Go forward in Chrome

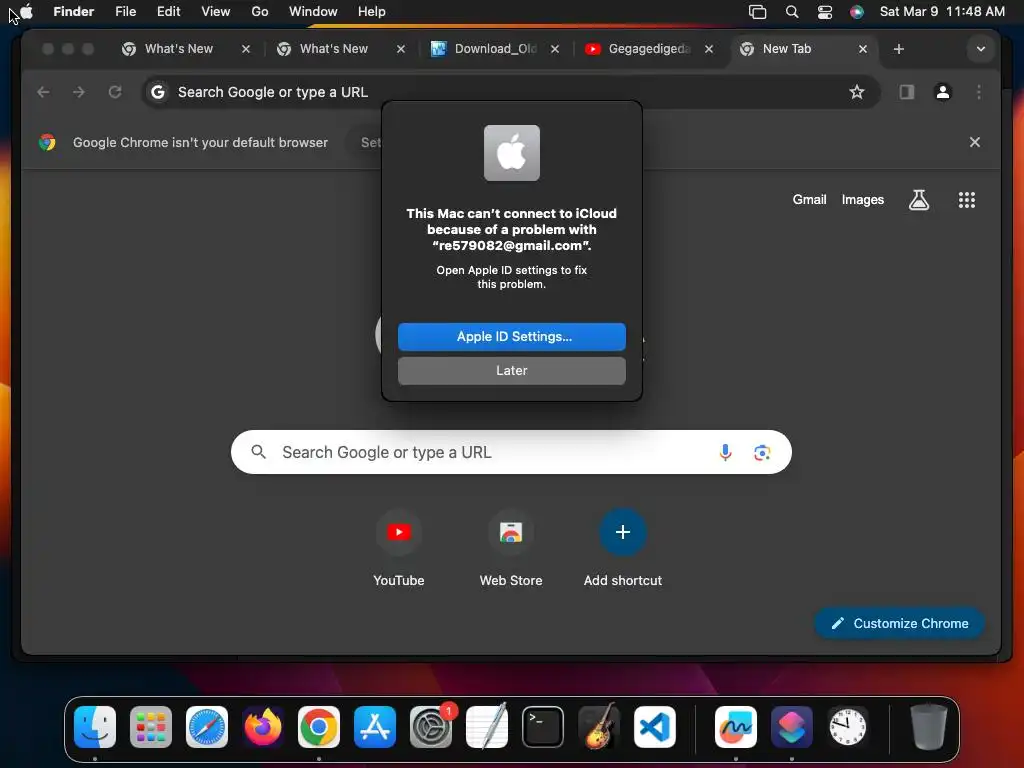coord(79,92)
